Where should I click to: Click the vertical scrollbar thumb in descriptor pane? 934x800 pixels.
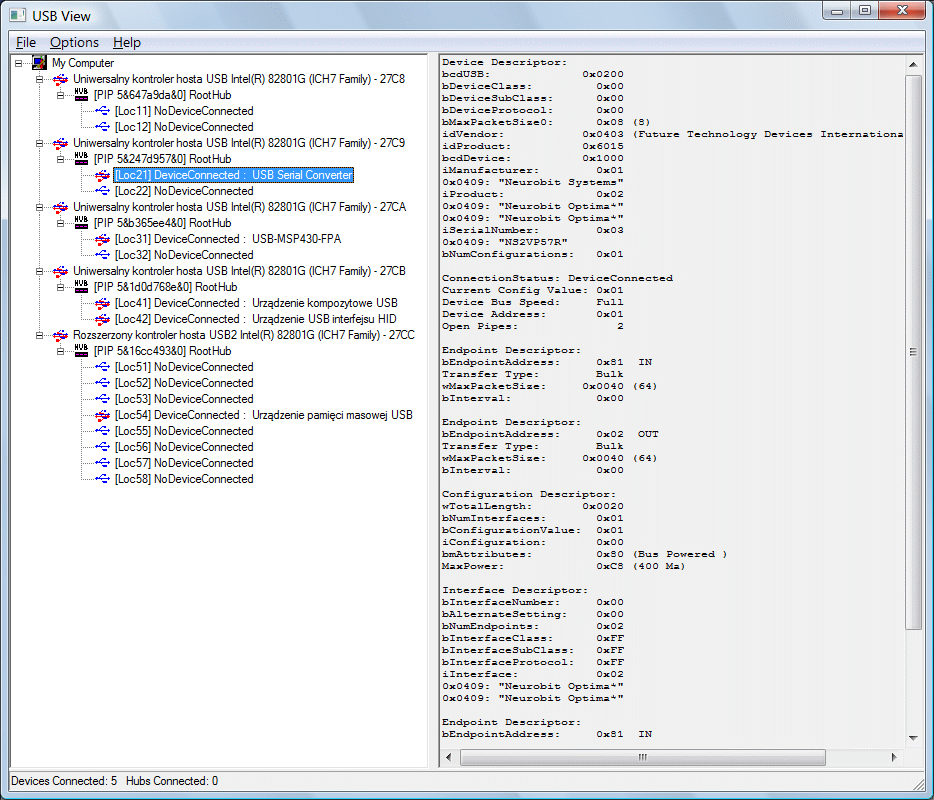click(x=913, y=352)
